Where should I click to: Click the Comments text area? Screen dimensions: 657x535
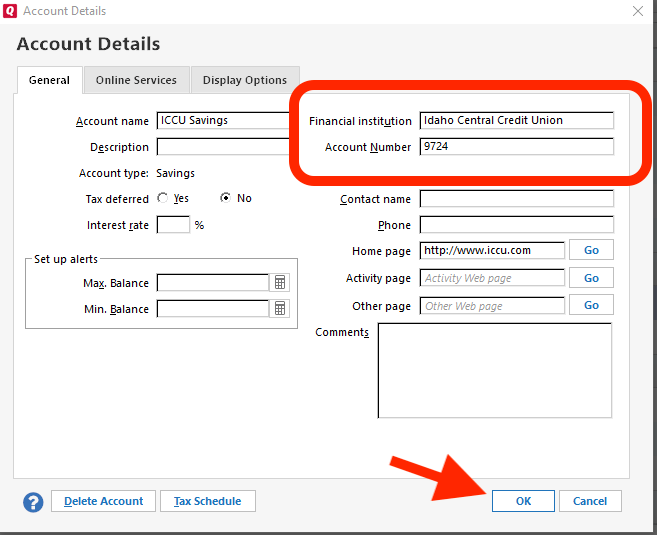pyautogui.click(x=495, y=370)
